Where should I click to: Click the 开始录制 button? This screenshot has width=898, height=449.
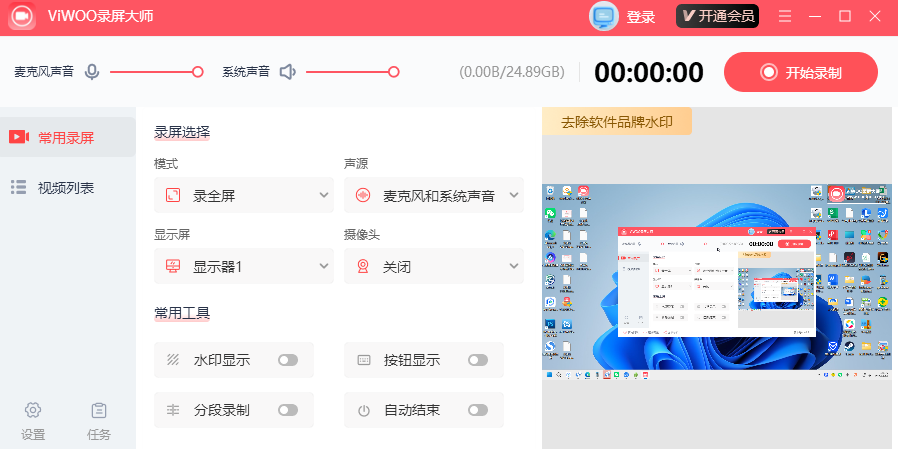tap(801, 72)
